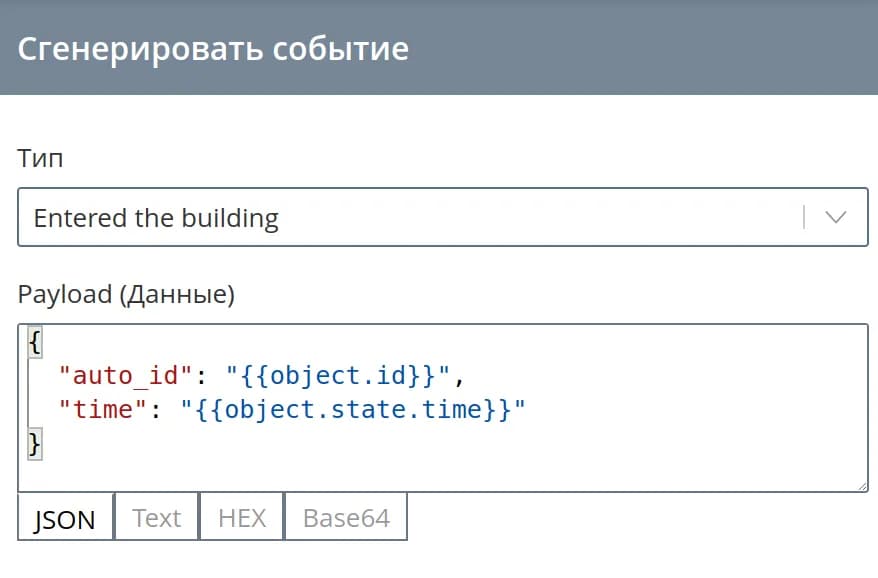
Task: Click the 'Payload (Данные)' field label
Action: (126, 294)
